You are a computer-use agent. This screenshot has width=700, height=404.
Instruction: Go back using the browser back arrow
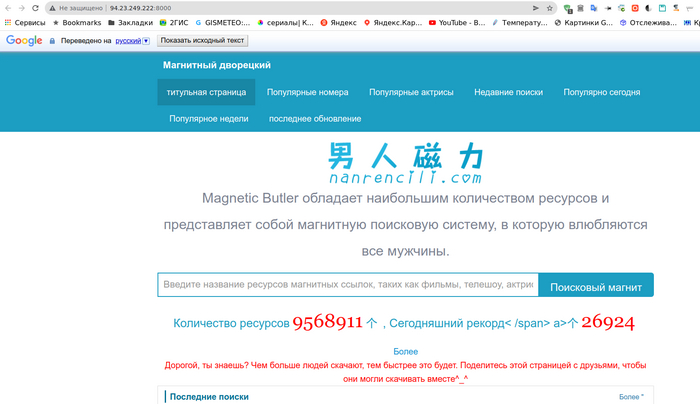pos(8,8)
